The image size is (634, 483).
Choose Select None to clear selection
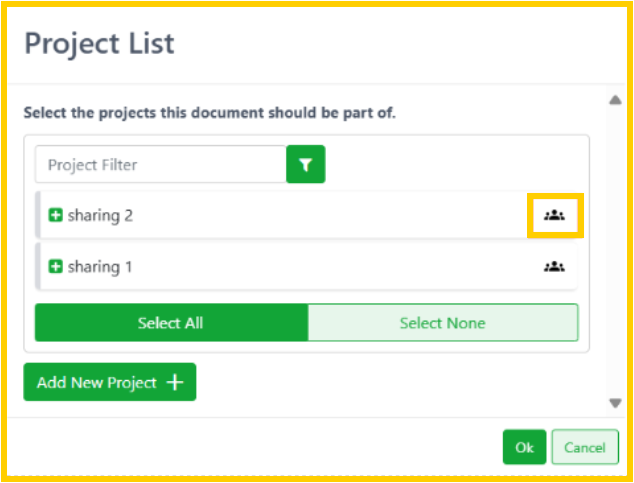[442, 323]
